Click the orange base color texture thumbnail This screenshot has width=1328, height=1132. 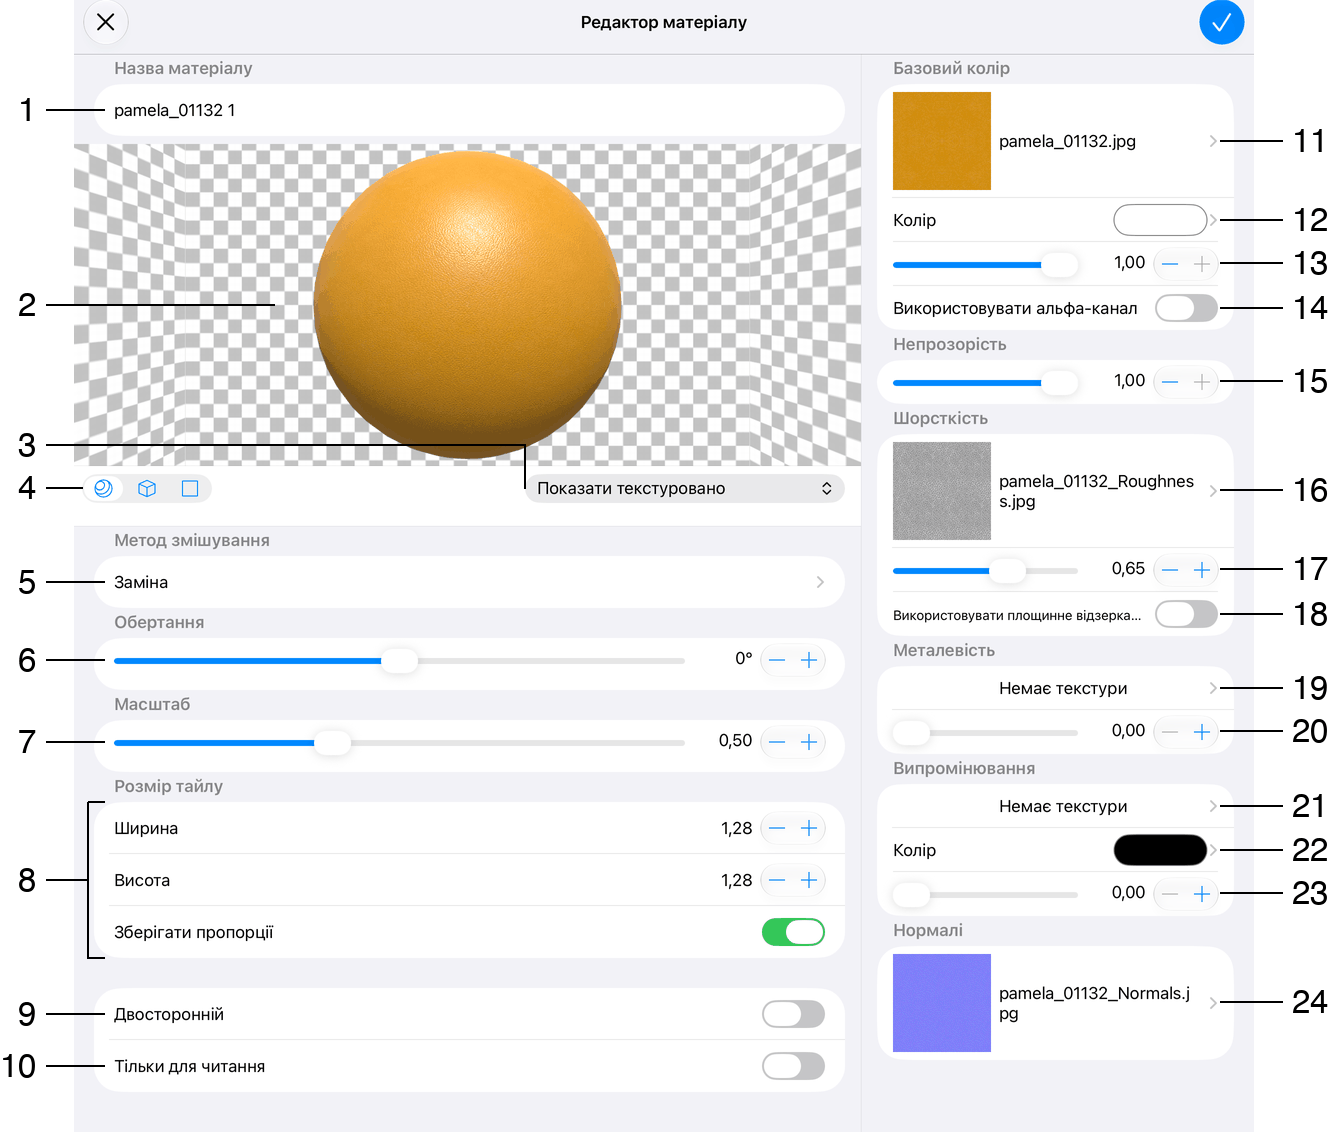tap(942, 141)
